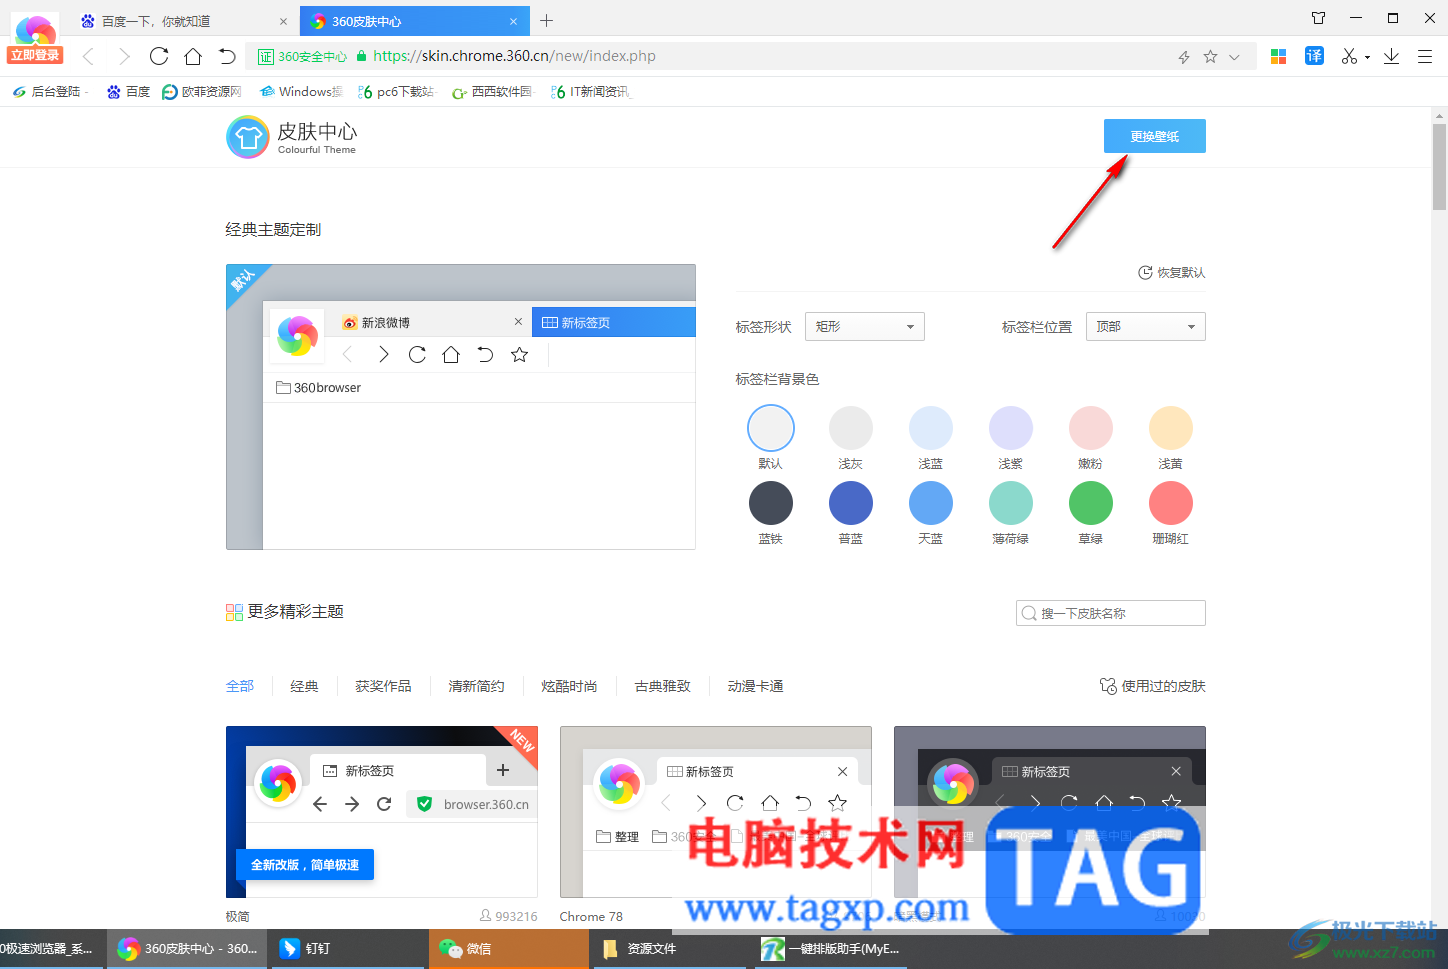Choose the 普蓝 color swatch

(x=851, y=503)
